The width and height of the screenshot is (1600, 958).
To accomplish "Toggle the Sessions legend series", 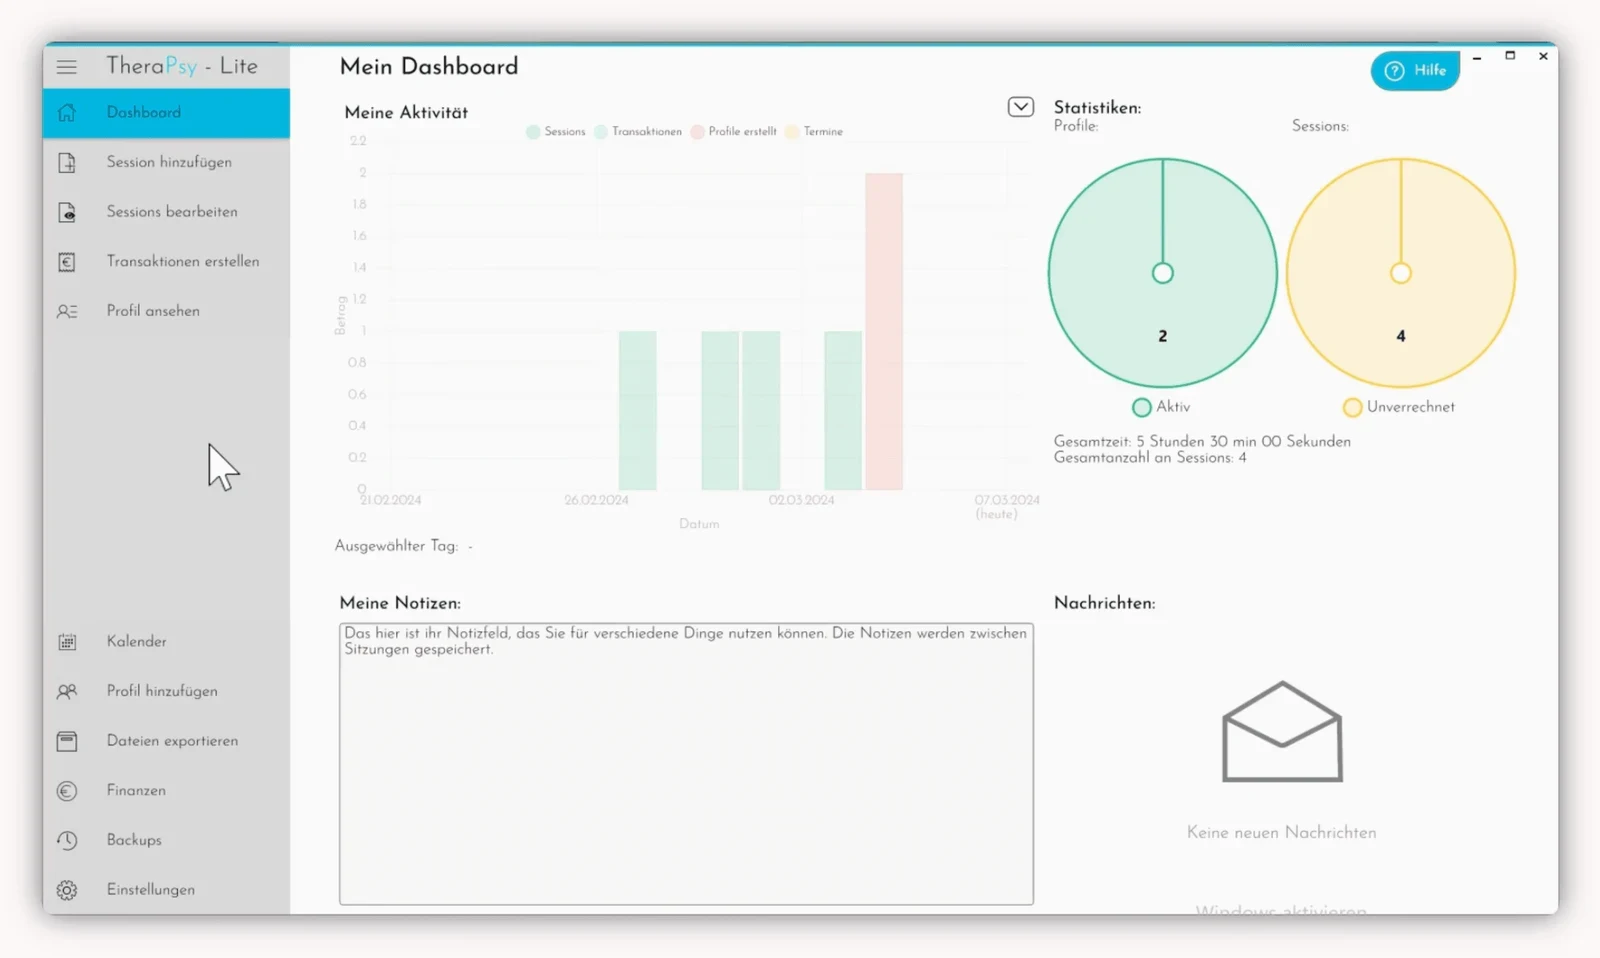I will [x=556, y=132].
